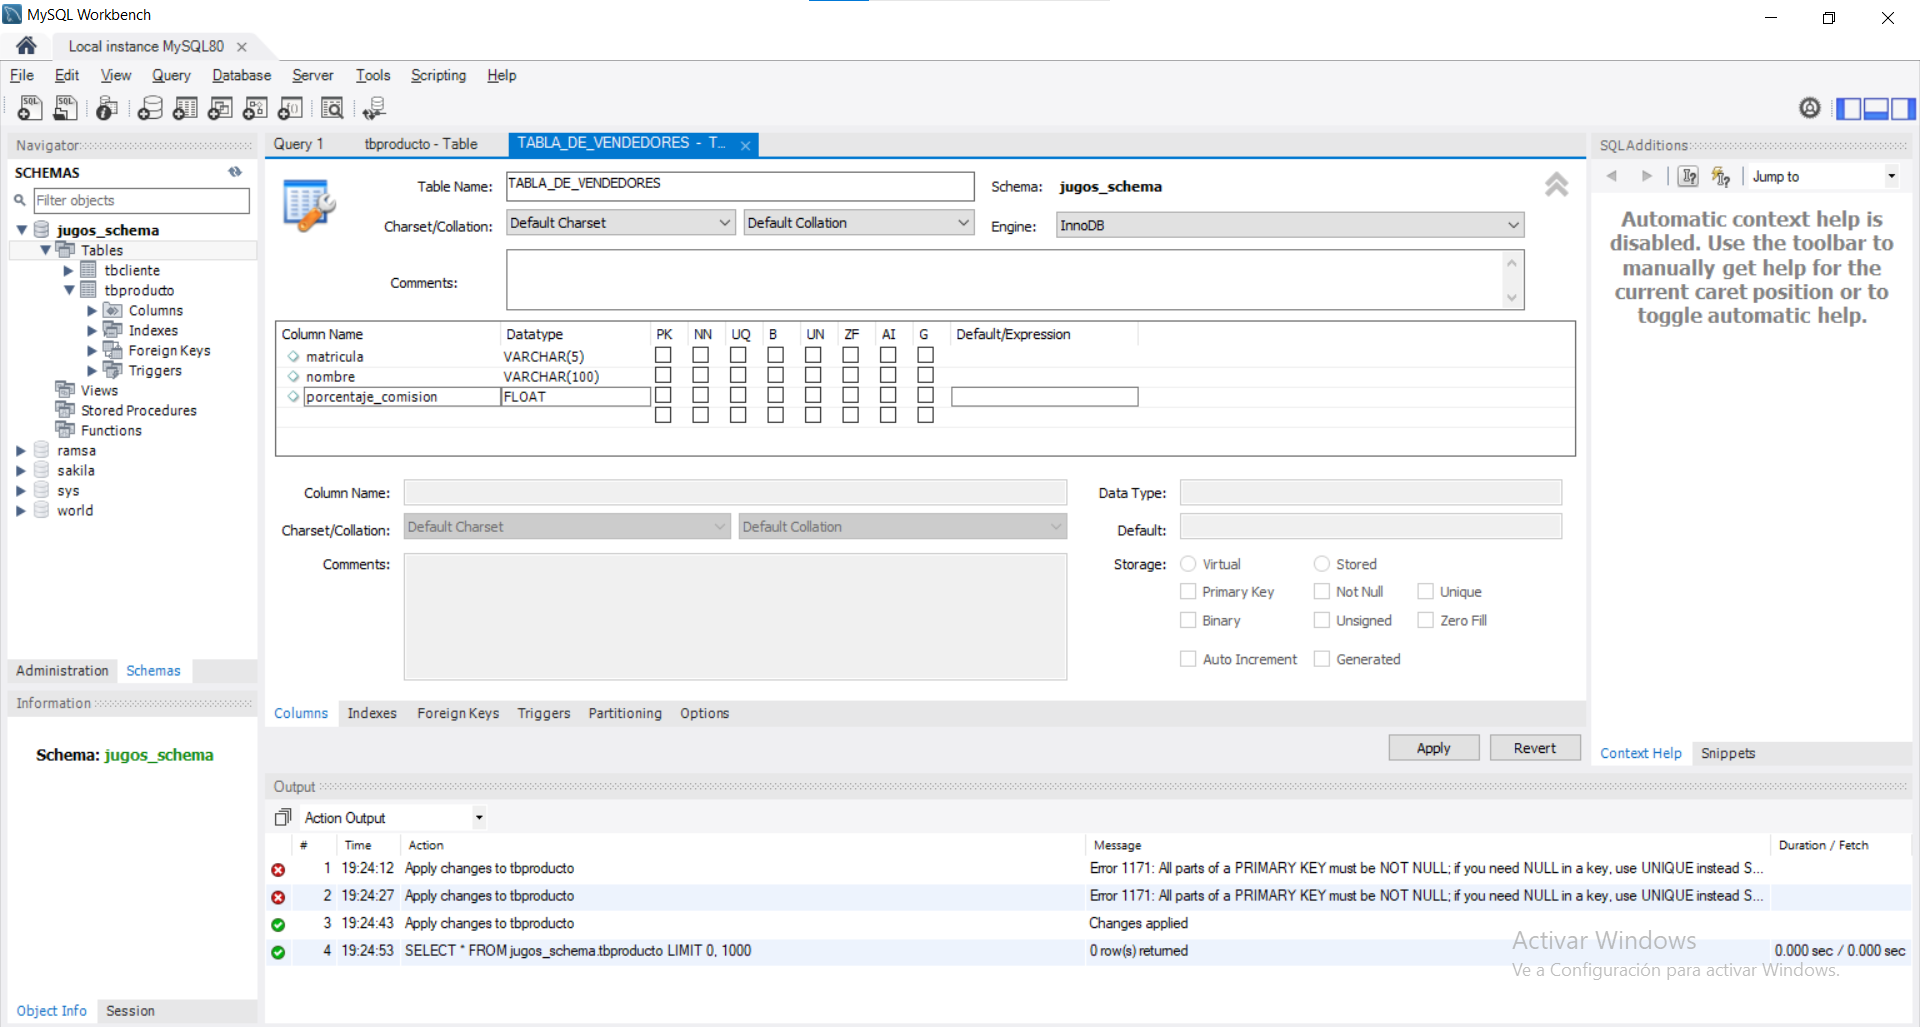The height and width of the screenshot is (1027, 1920).
Task: Create a new SQL tab icon
Action: point(30,108)
